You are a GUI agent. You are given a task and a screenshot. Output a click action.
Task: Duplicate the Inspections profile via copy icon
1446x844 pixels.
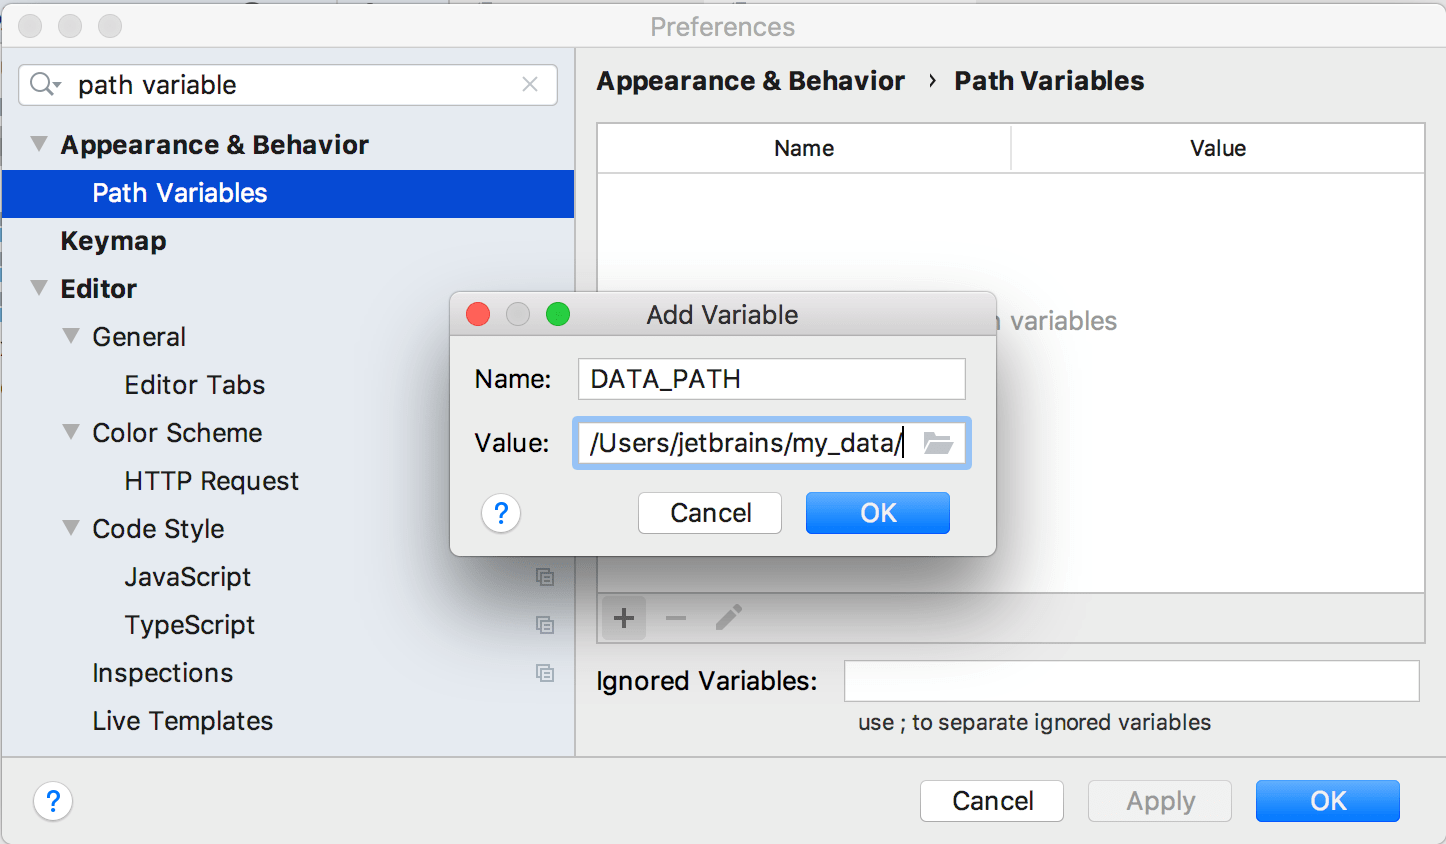click(546, 673)
